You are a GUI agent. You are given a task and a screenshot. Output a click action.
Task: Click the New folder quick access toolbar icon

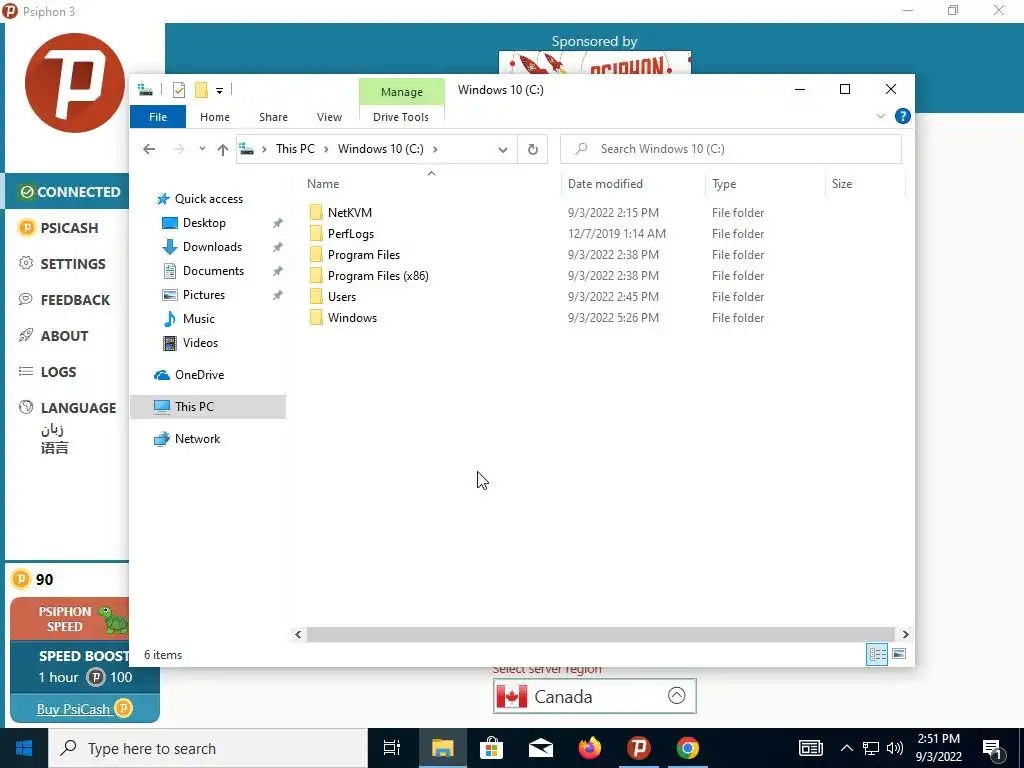tap(201, 90)
